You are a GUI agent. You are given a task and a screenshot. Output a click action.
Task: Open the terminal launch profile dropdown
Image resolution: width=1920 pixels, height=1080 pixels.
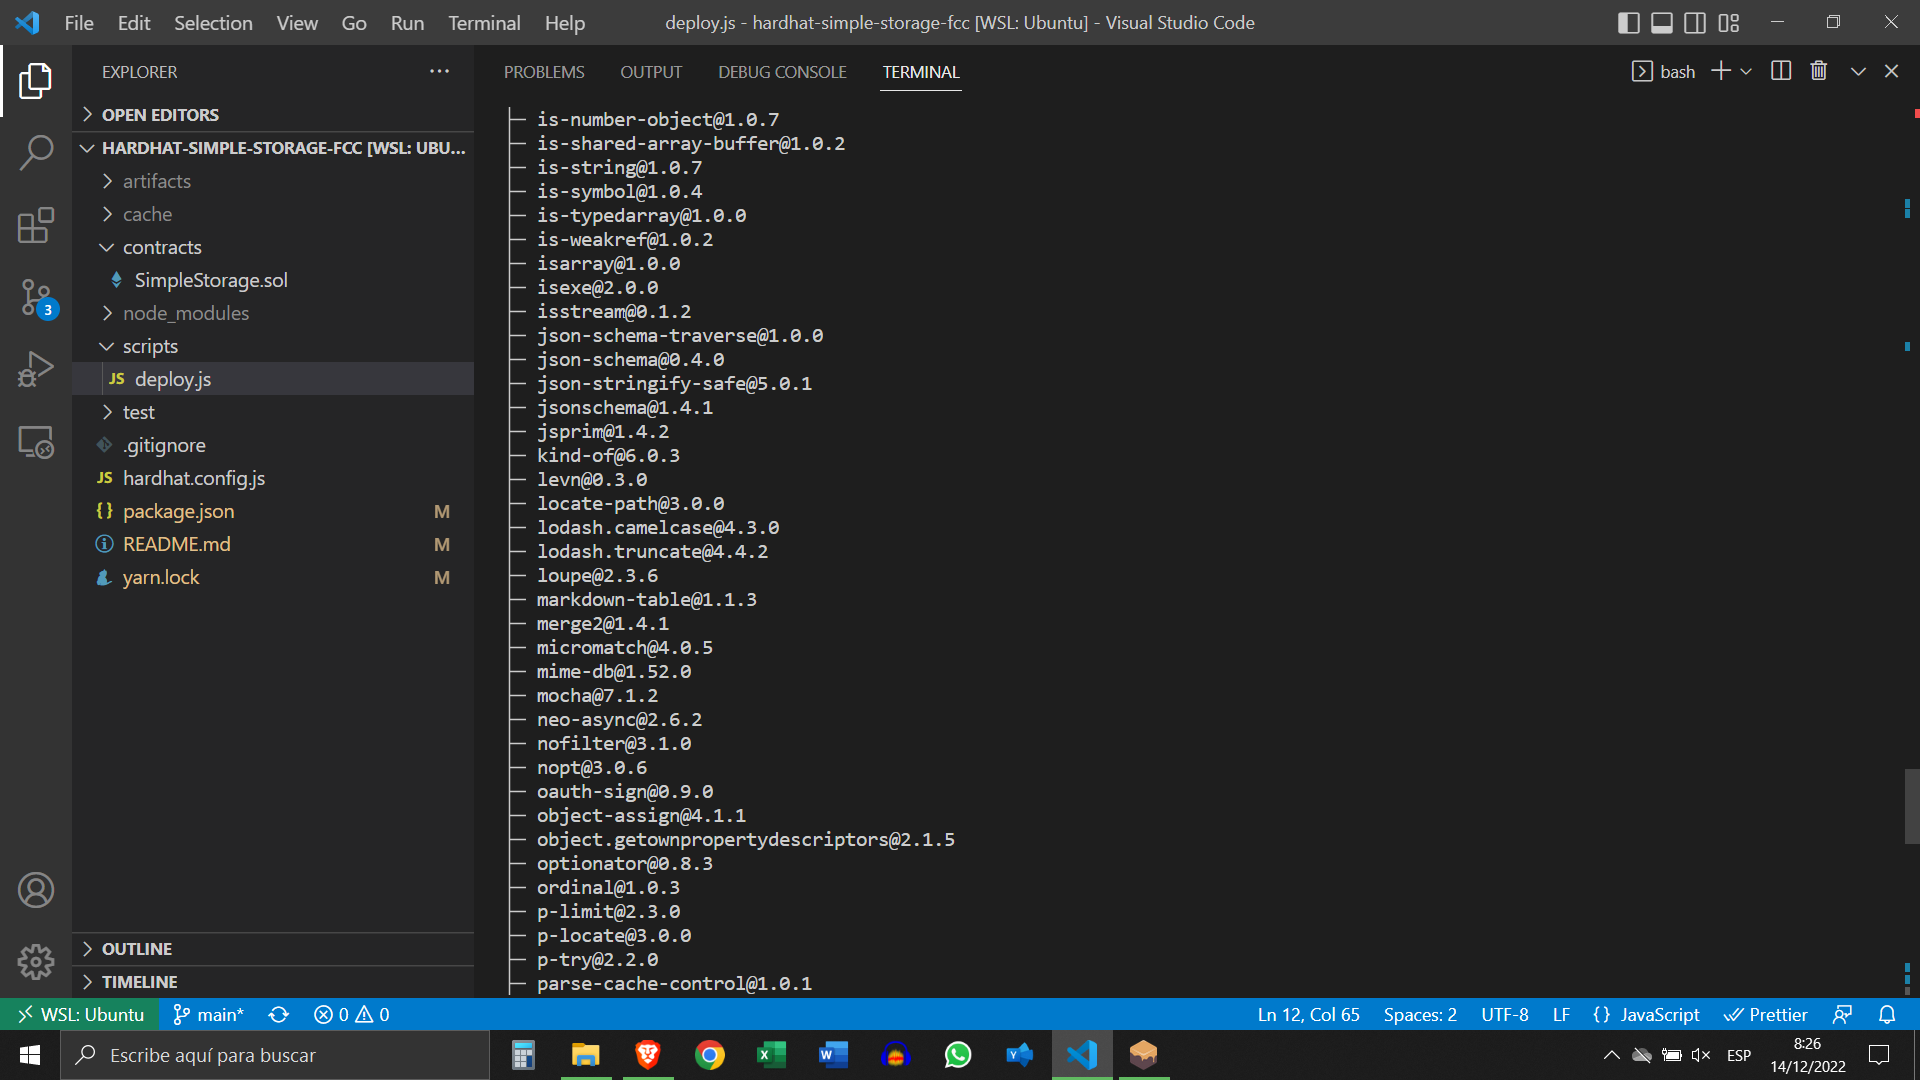pos(1747,70)
